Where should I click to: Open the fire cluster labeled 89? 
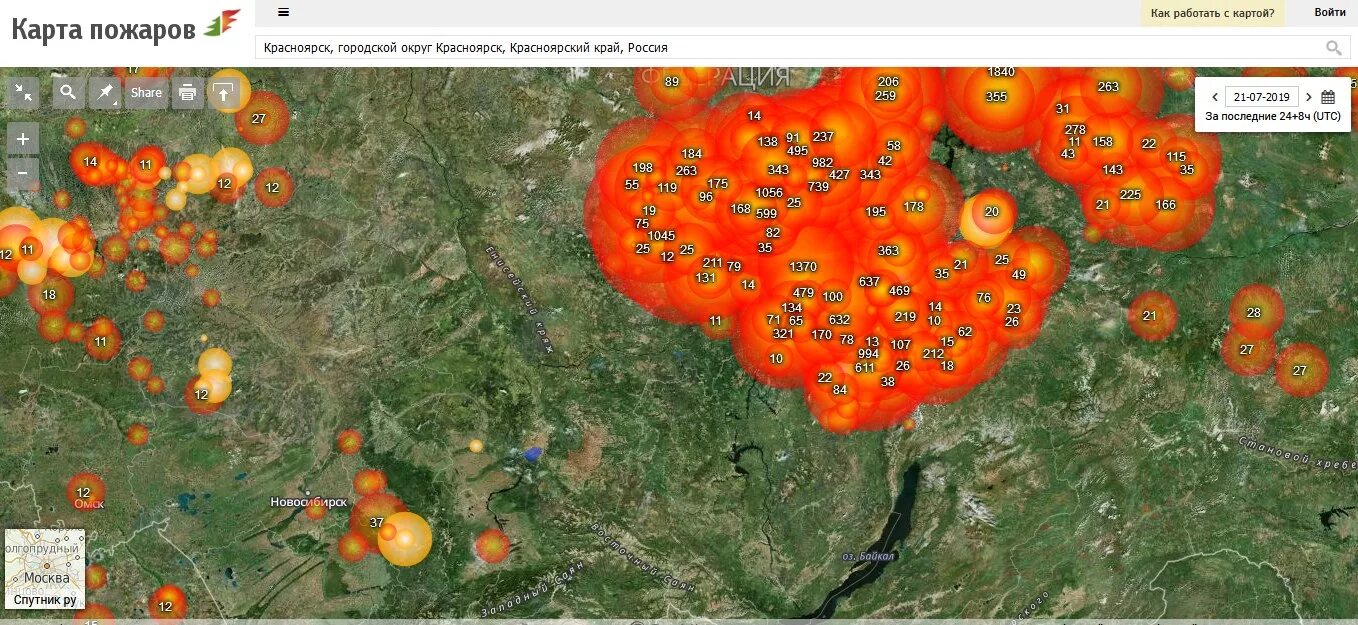click(x=671, y=82)
